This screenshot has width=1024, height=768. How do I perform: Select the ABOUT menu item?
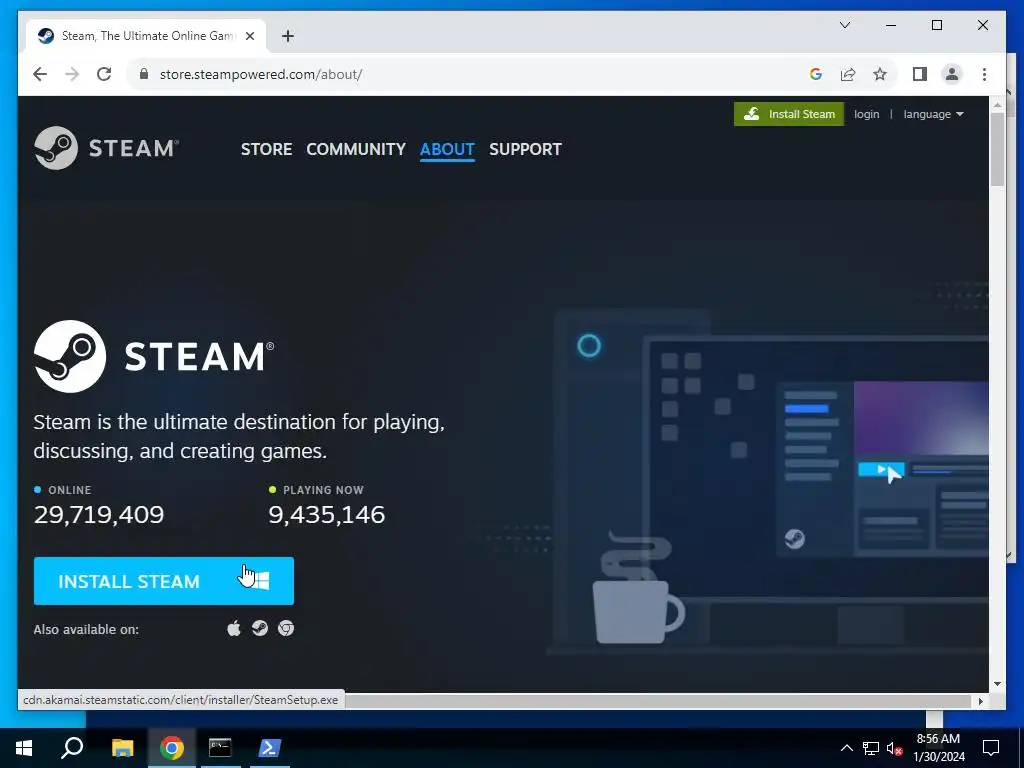tap(447, 149)
